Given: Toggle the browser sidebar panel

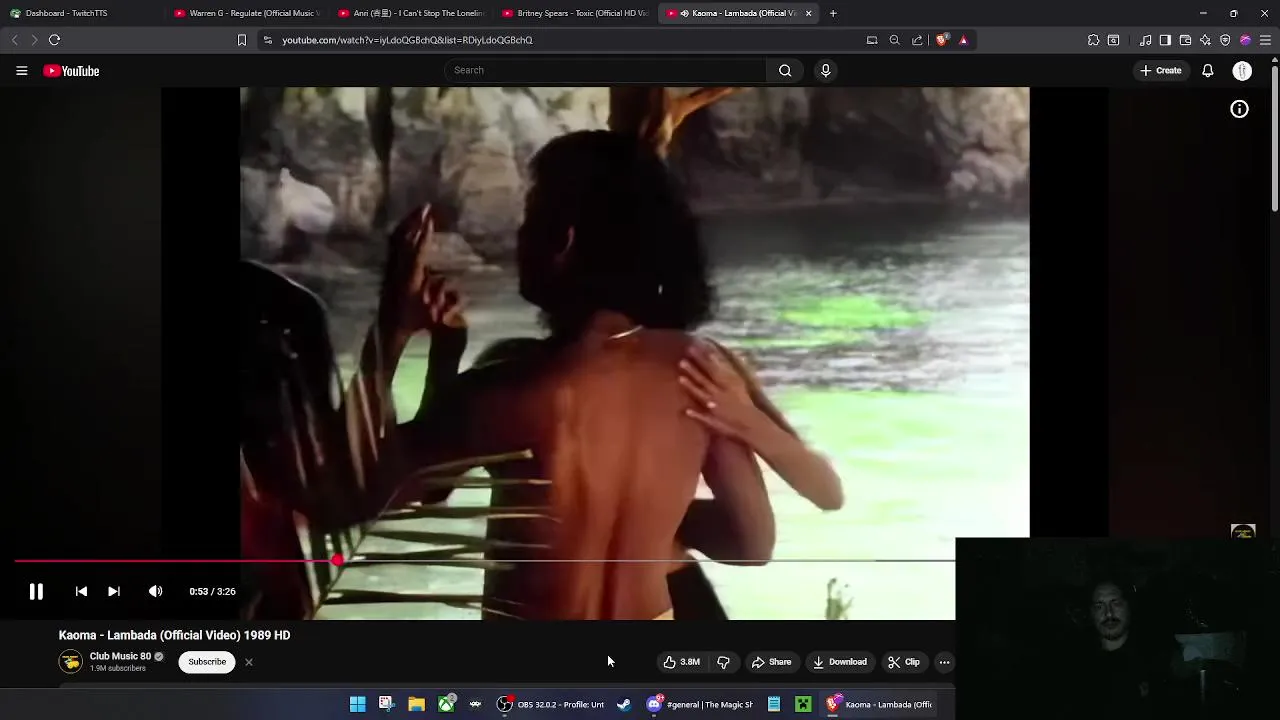Looking at the screenshot, I should 1165,40.
